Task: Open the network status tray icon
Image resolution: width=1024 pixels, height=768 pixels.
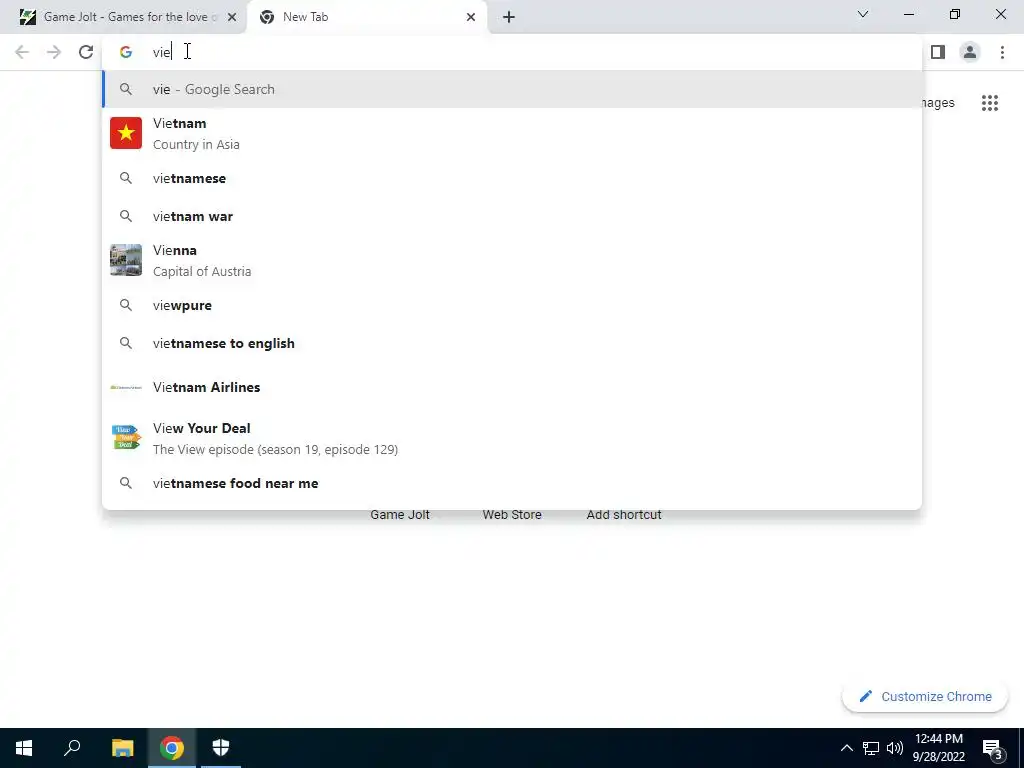Action: [871, 748]
